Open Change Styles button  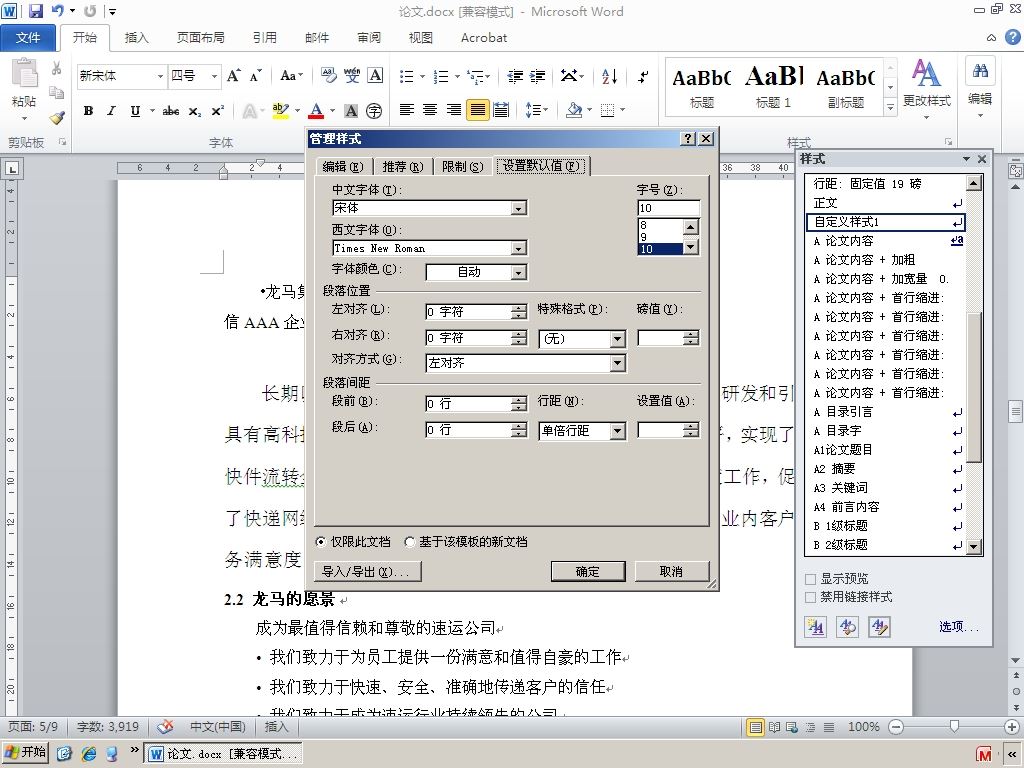[x=927, y=89]
